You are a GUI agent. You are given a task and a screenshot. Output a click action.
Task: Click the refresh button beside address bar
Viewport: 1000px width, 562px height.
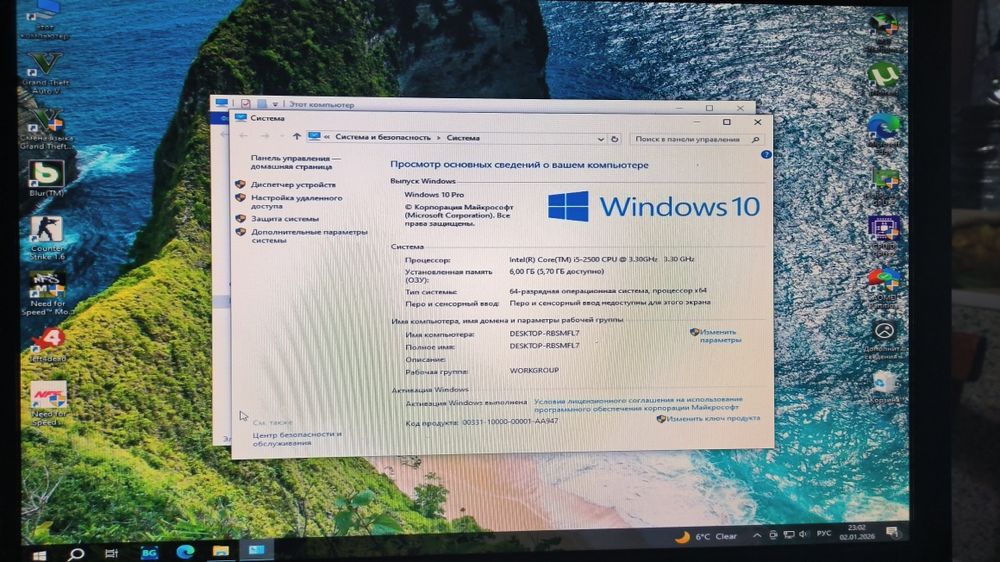click(615, 138)
